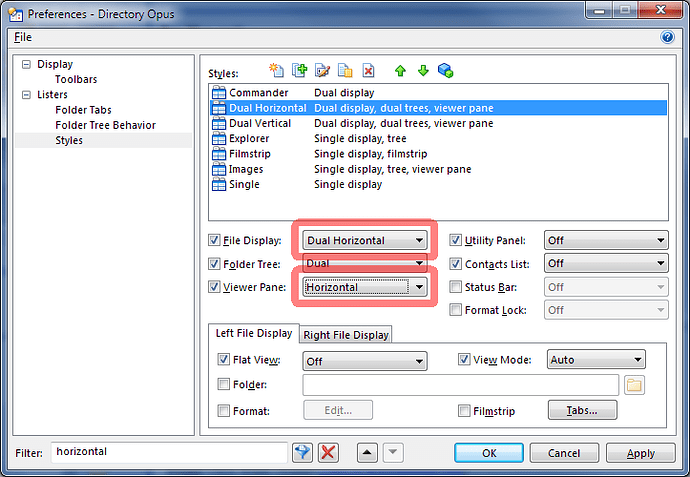Open the File Display dropdown
The width and height of the screenshot is (690, 477).
(366, 240)
